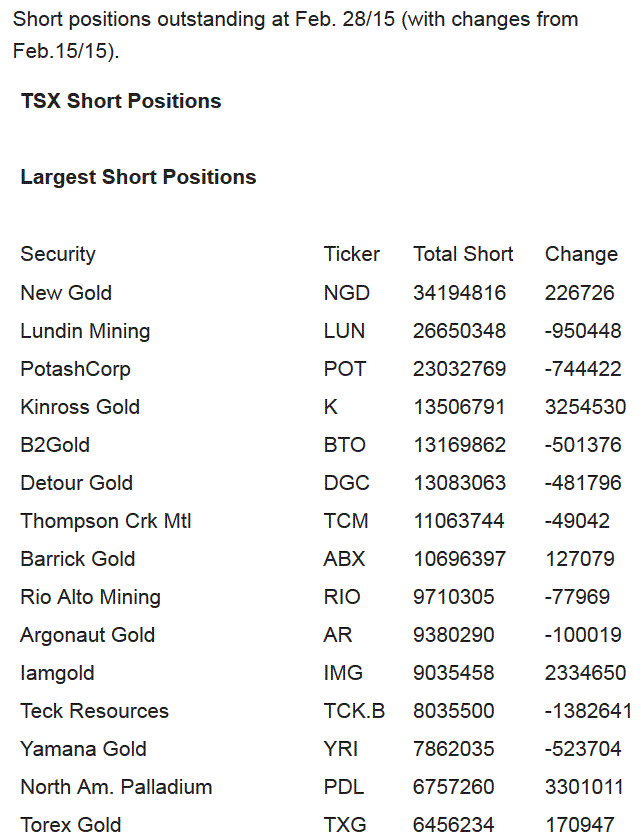
Task: Click the TSX Short Positions heading
Action: (121, 101)
